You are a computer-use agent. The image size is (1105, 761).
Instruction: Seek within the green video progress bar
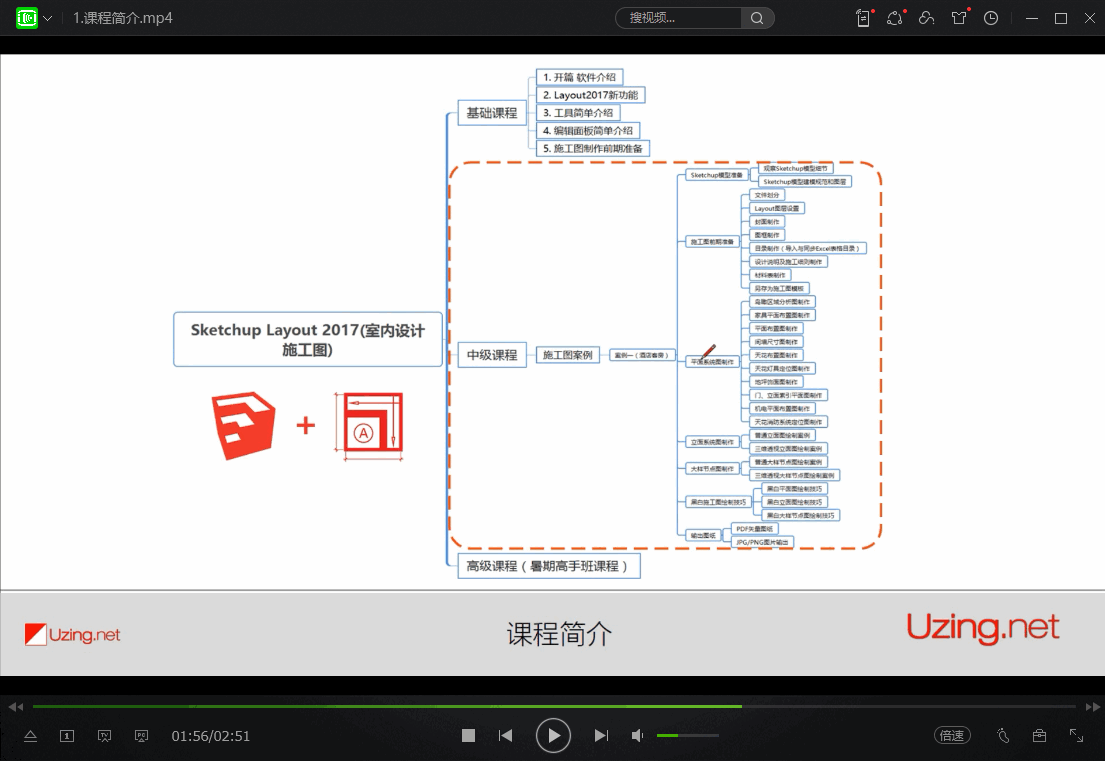(x=554, y=706)
